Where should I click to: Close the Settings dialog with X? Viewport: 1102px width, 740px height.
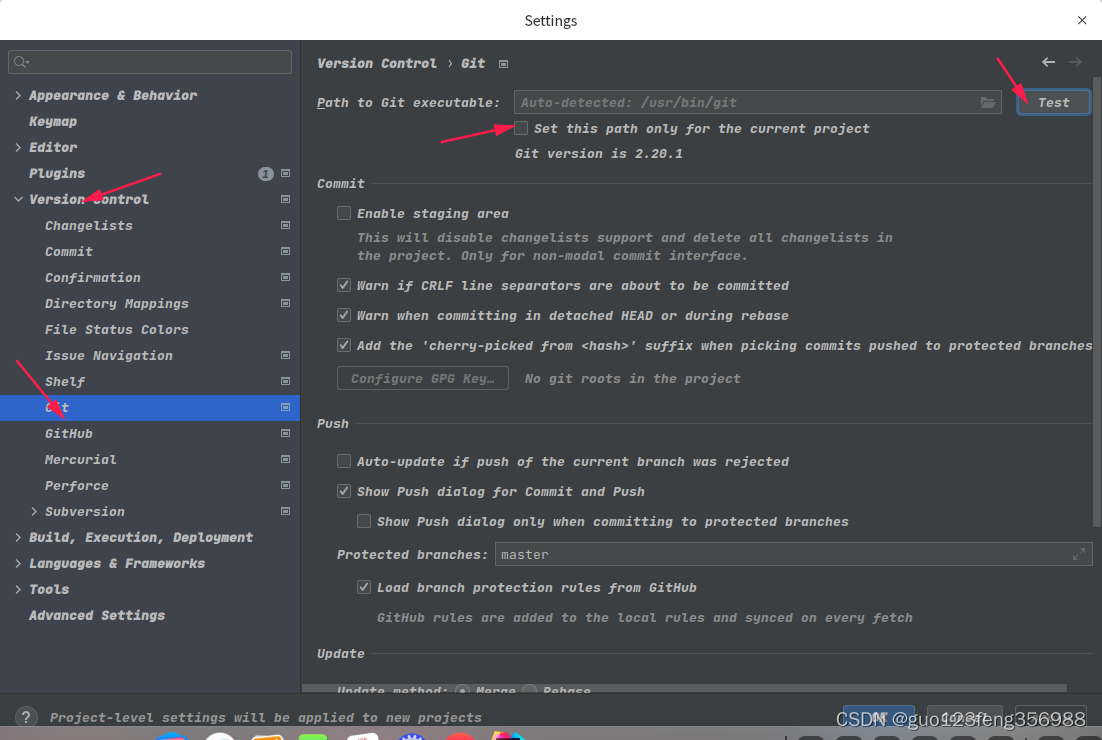pos(1082,20)
